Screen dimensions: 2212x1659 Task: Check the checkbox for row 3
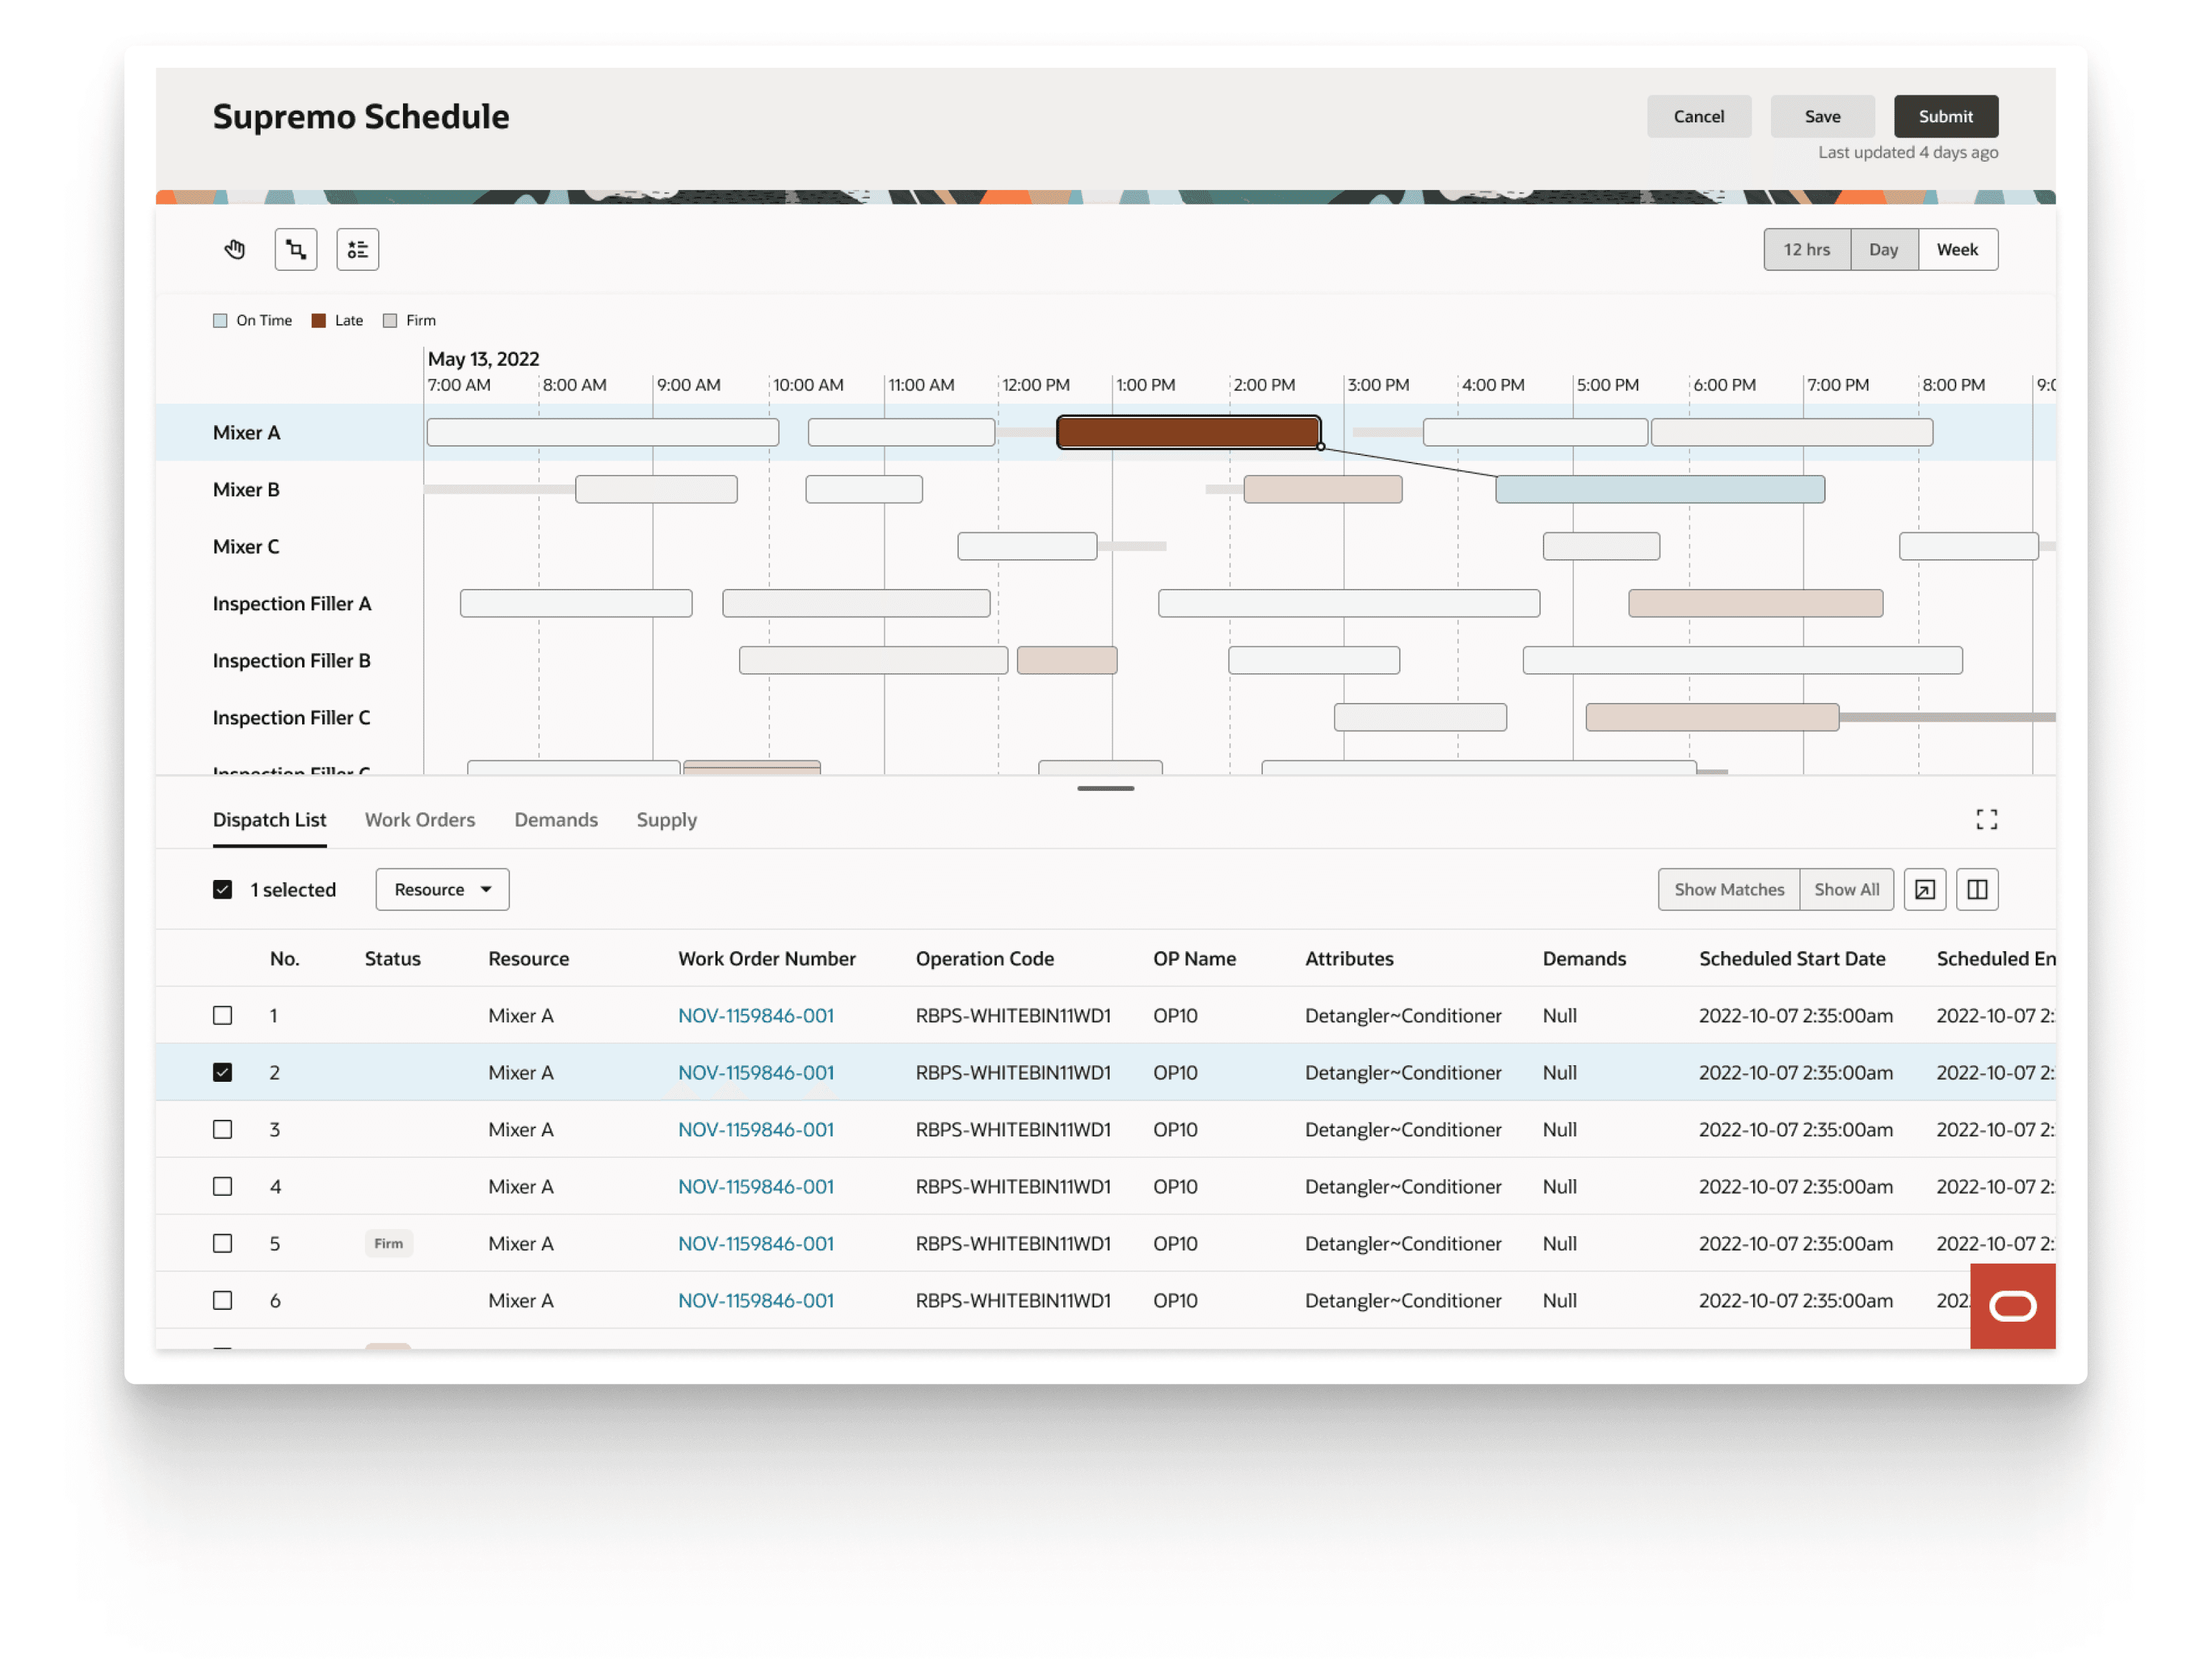(223, 1130)
